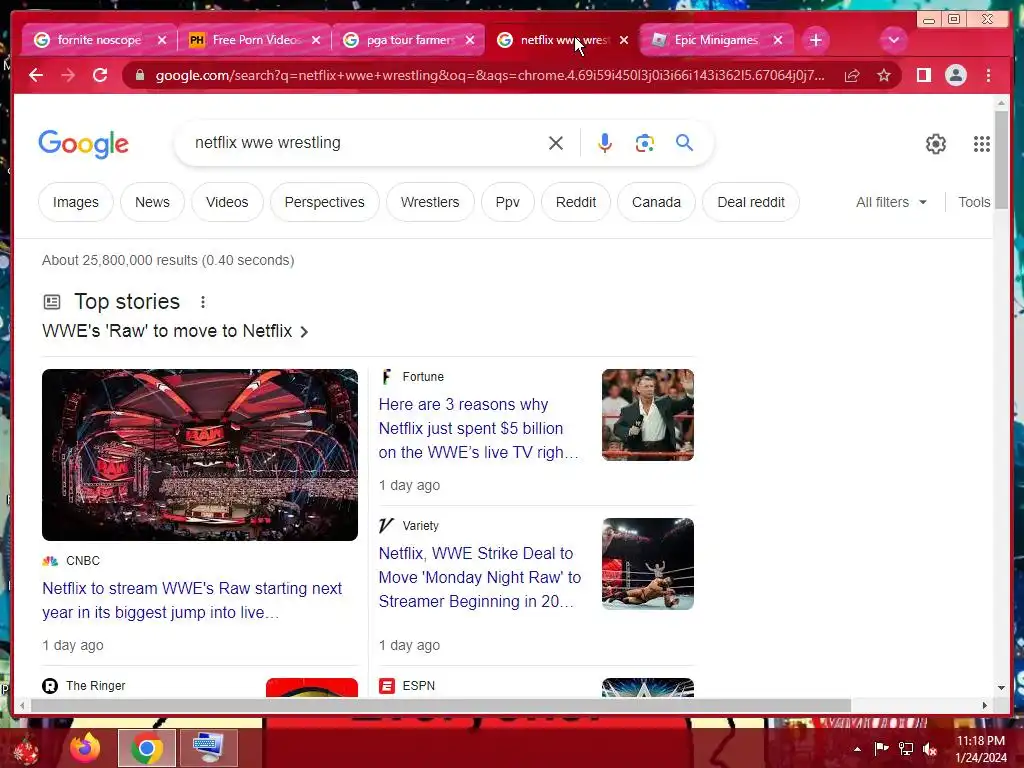Open the muted volume tray icon

(x=929, y=749)
